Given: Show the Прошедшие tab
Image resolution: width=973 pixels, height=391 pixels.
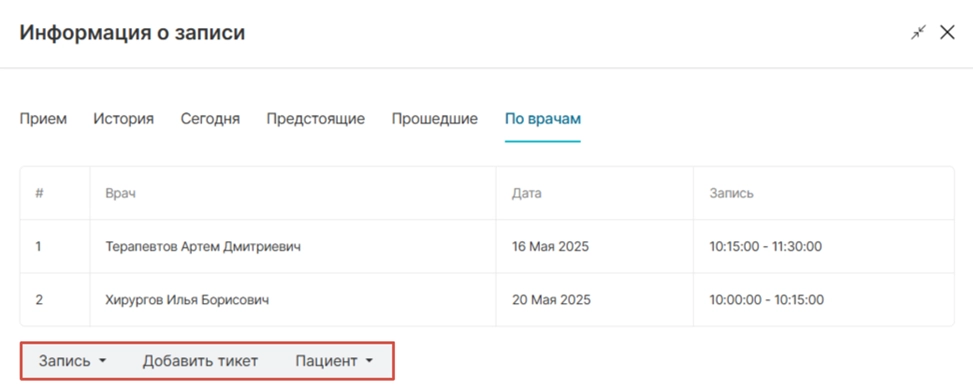Looking at the screenshot, I should click(x=434, y=119).
